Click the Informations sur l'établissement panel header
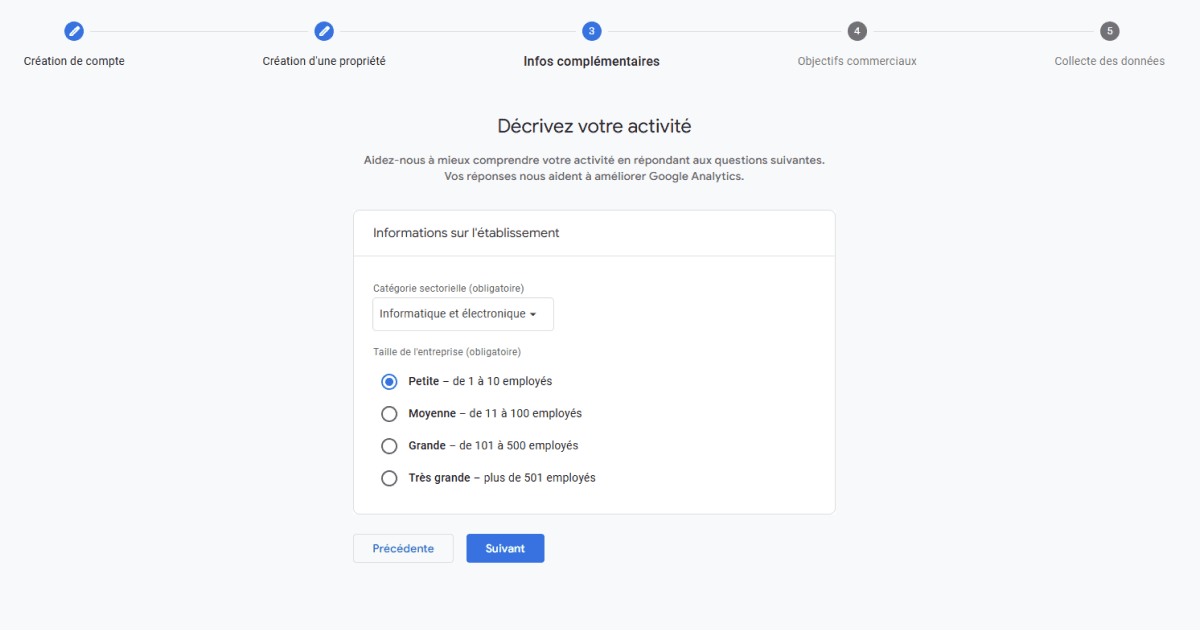This screenshot has height=630, width=1200. pyautogui.click(x=466, y=232)
